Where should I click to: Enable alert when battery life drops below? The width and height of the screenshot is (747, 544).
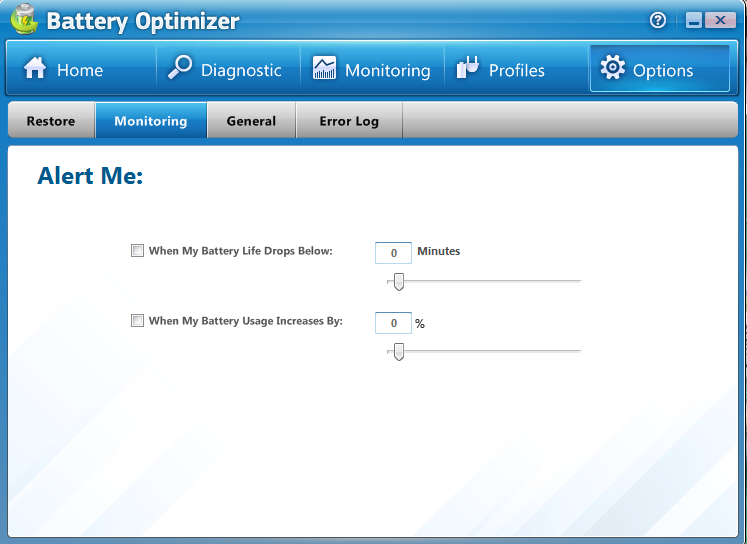[x=137, y=251]
